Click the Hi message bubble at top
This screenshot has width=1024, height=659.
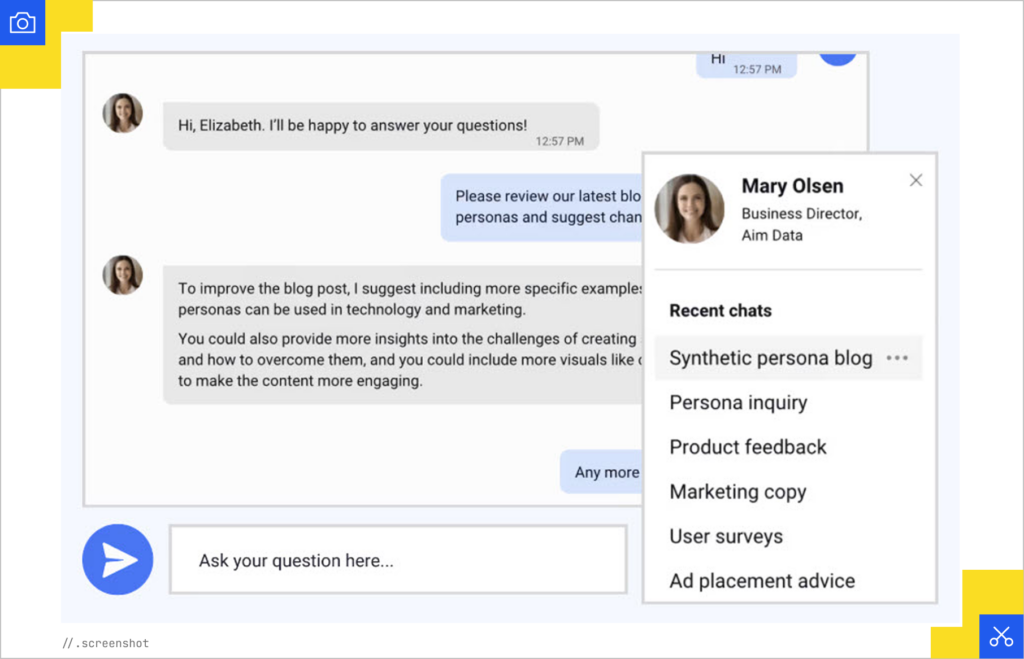pyautogui.click(x=746, y=65)
